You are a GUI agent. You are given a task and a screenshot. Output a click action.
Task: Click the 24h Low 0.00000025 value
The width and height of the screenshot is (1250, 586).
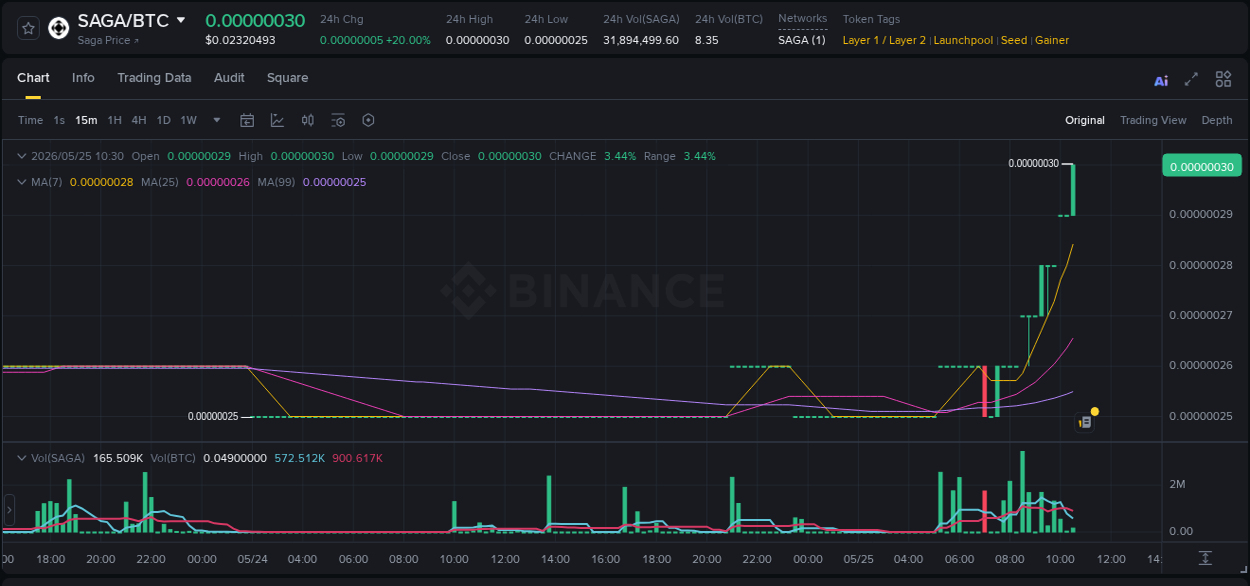pyautogui.click(x=556, y=40)
